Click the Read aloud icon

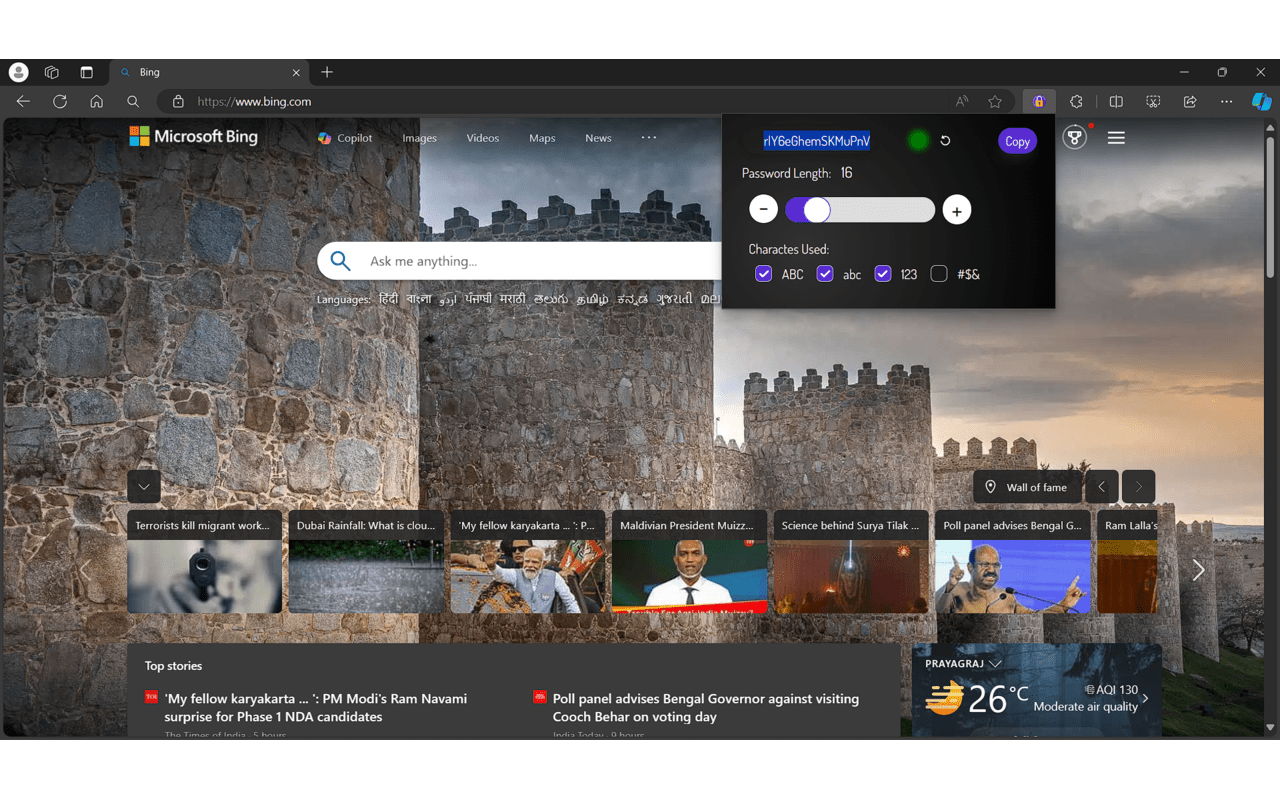(x=962, y=101)
